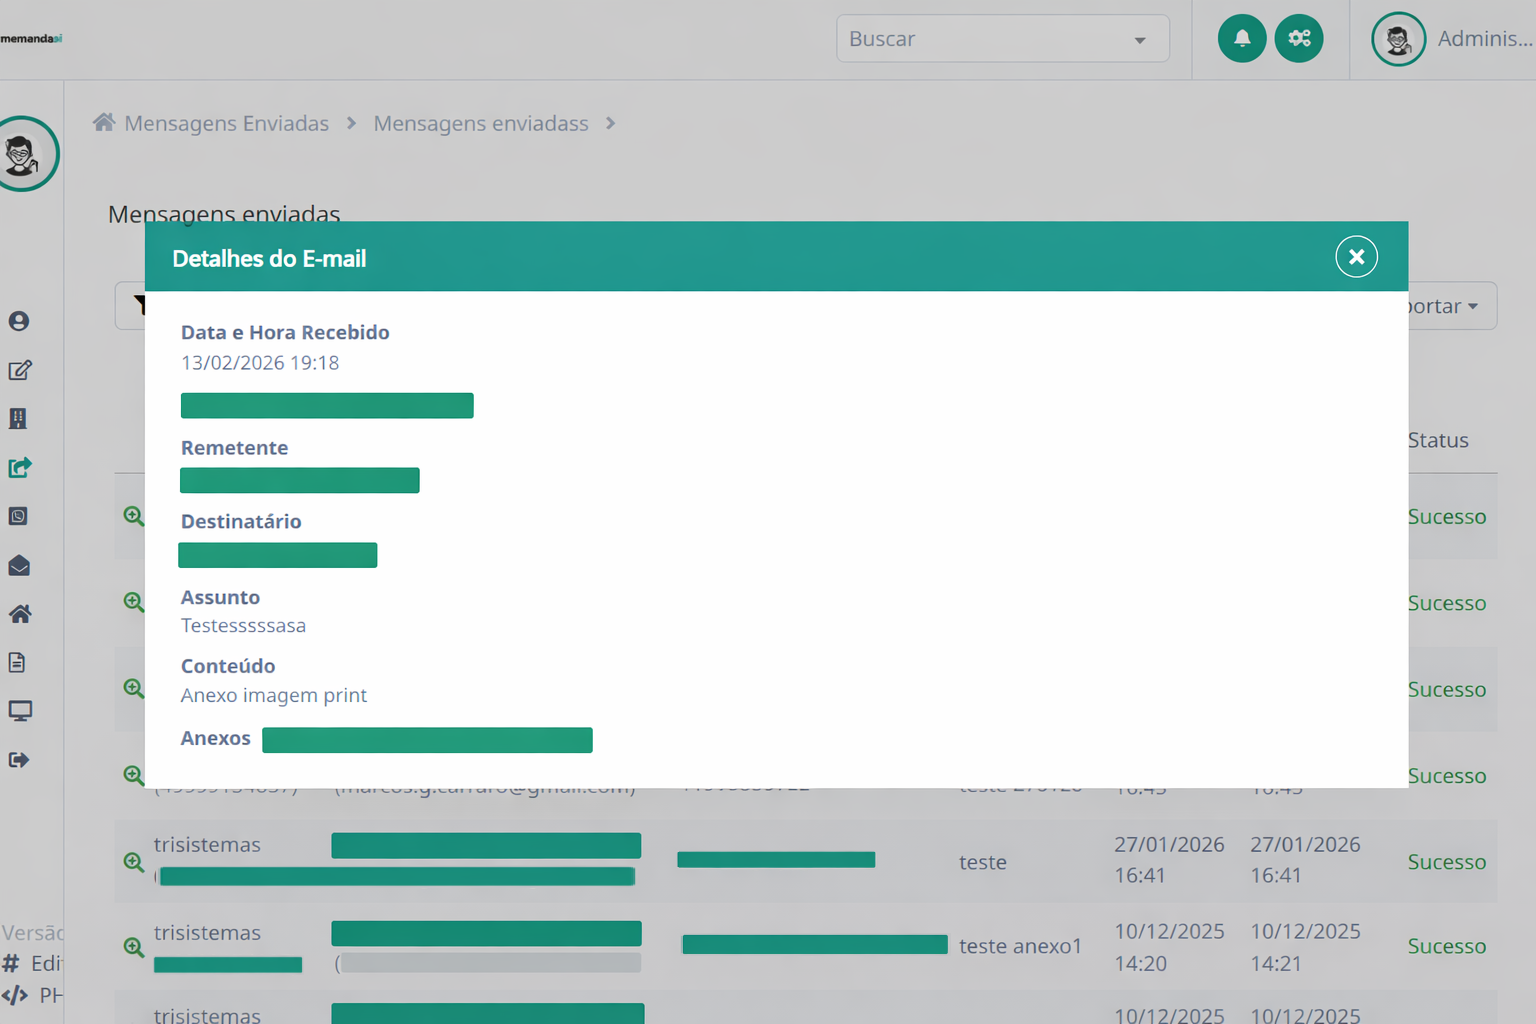Screen dimensions: 1536x1024
Task: Open the settings gears icon
Action: (x=1299, y=39)
